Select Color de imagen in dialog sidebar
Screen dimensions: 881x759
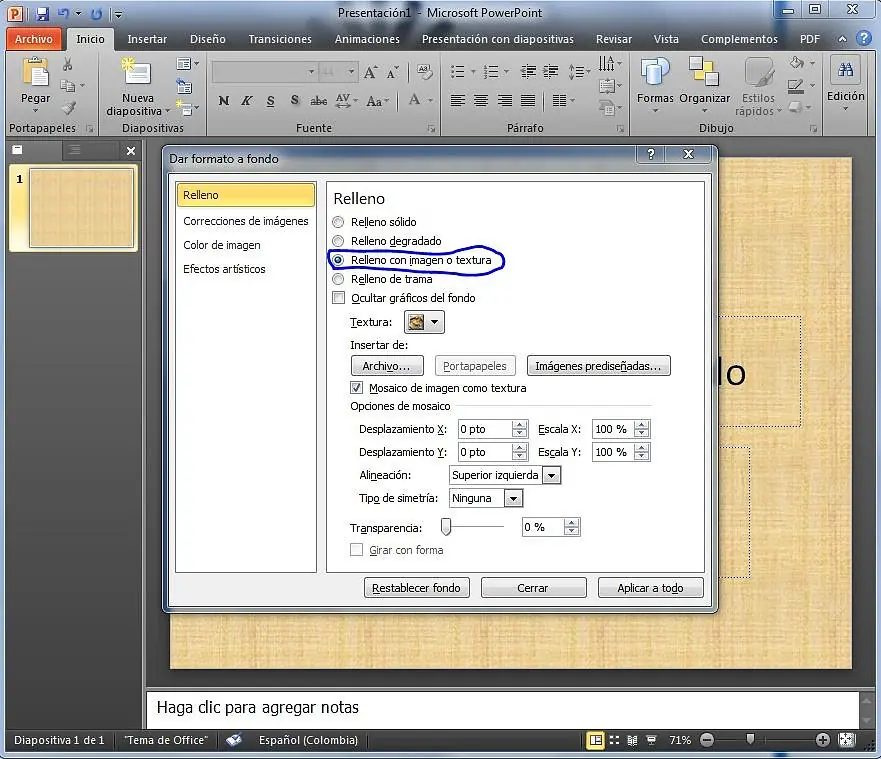[222, 245]
